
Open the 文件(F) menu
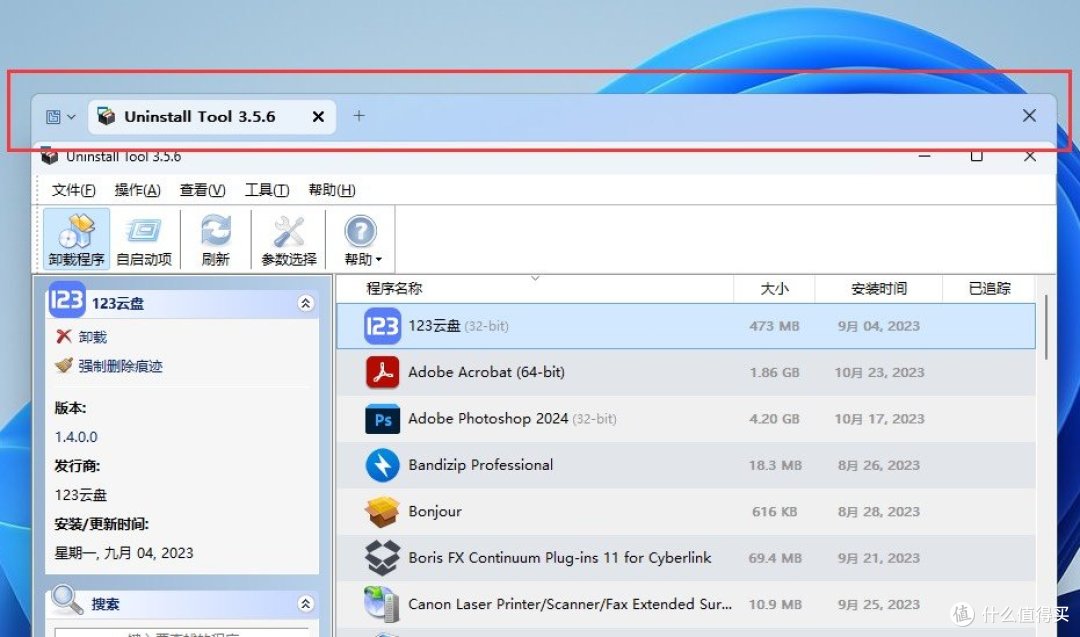click(x=74, y=190)
